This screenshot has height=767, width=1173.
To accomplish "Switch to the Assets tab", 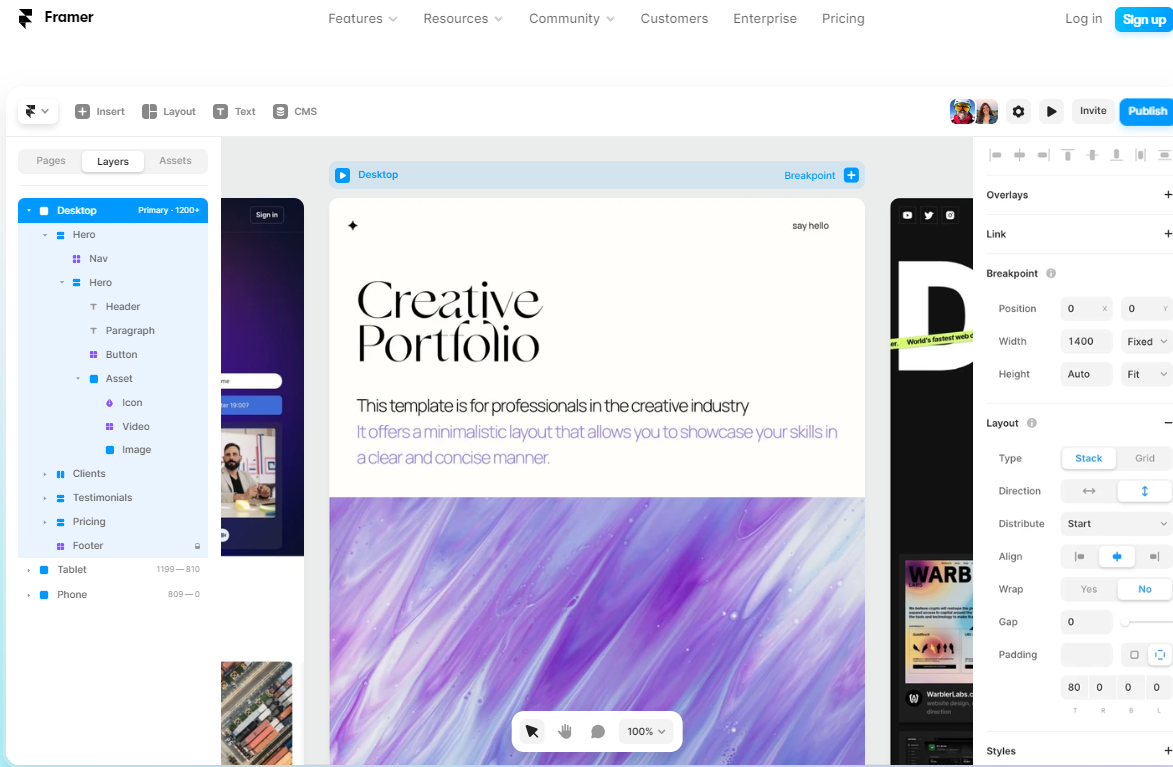I will click(x=175, y=161).
